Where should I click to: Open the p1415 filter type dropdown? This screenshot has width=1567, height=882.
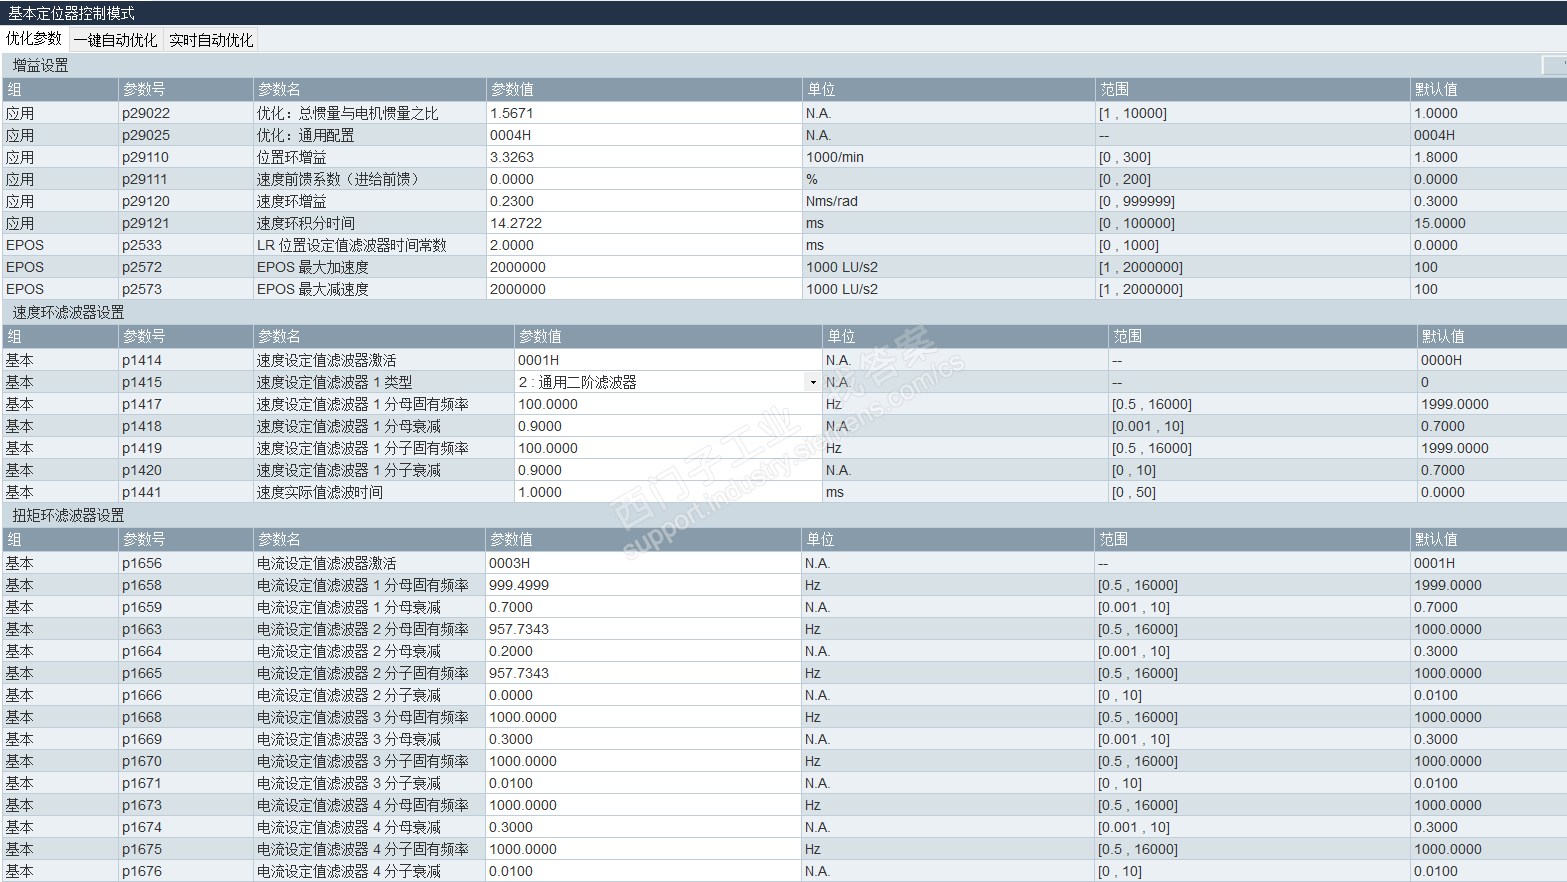(813, 382)
